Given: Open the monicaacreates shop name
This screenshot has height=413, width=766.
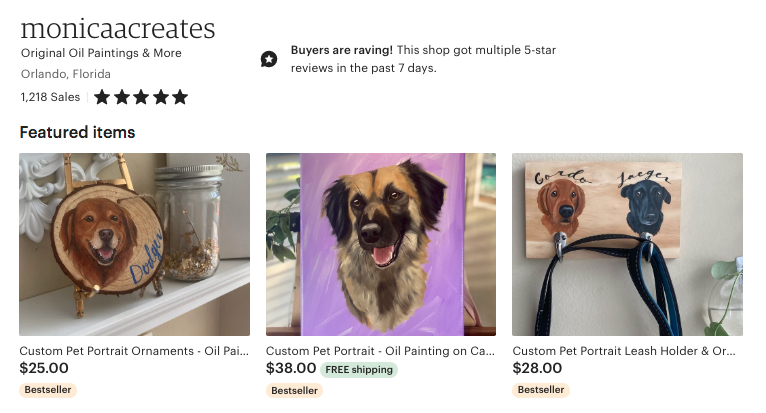Looking at the screenshot, I should (x=117, y=27).
